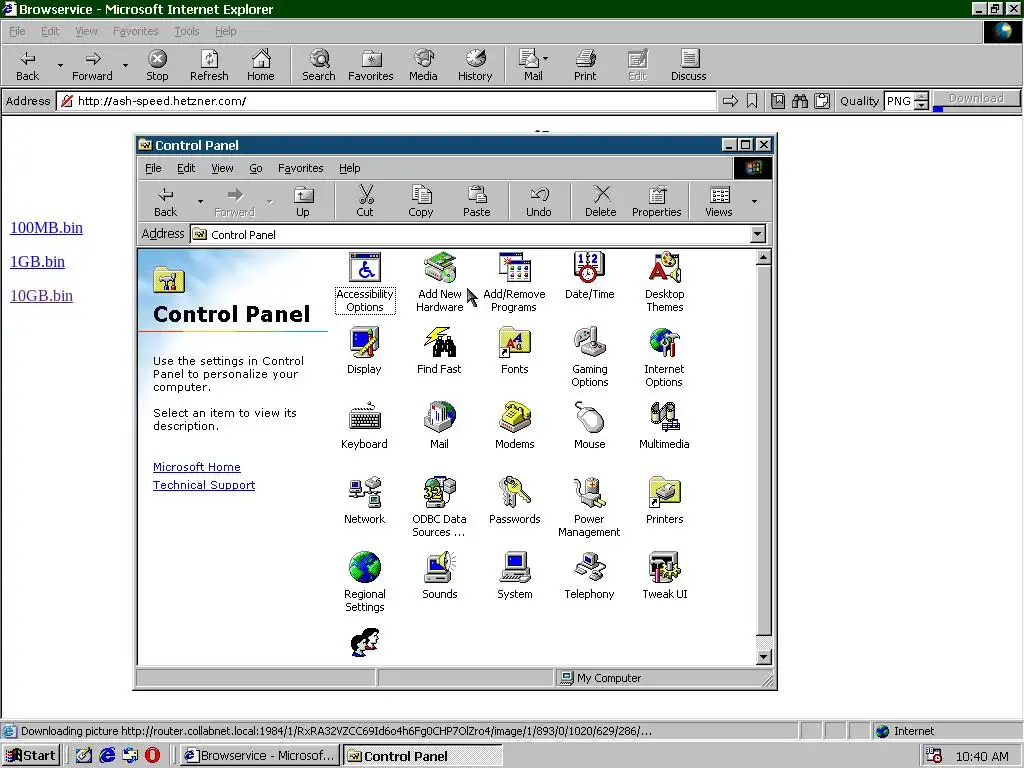Adjust the Quality PNG stepper arrows
1024x768 pixels.
point(921,101)
